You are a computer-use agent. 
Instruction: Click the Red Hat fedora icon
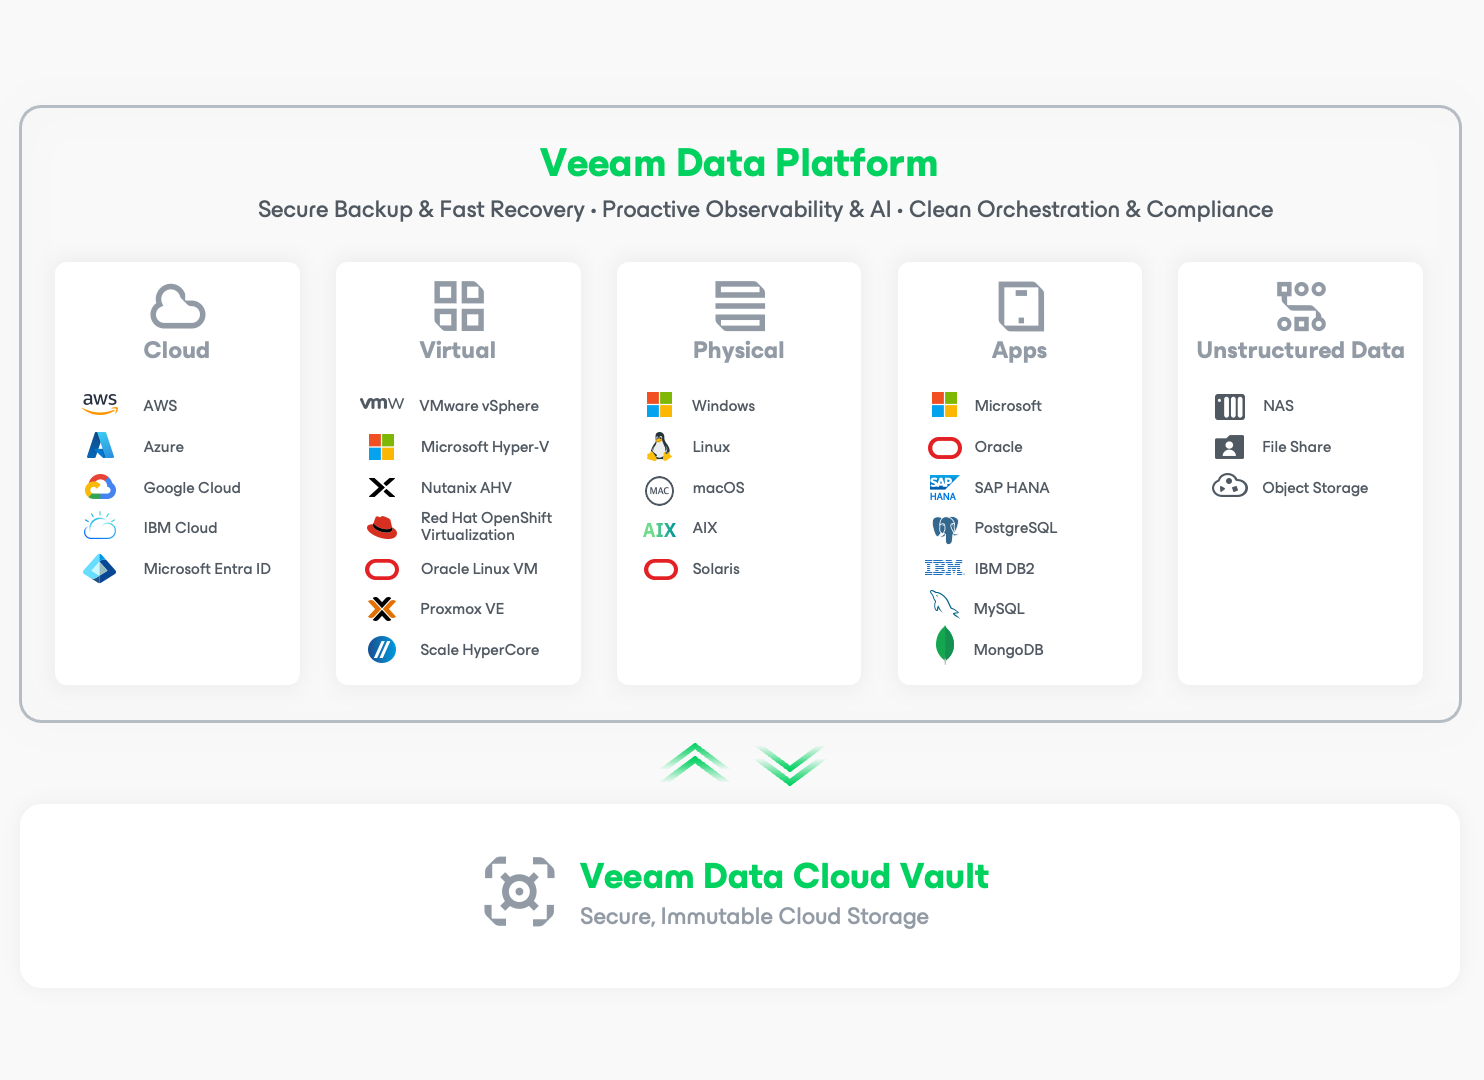[382, 527]
